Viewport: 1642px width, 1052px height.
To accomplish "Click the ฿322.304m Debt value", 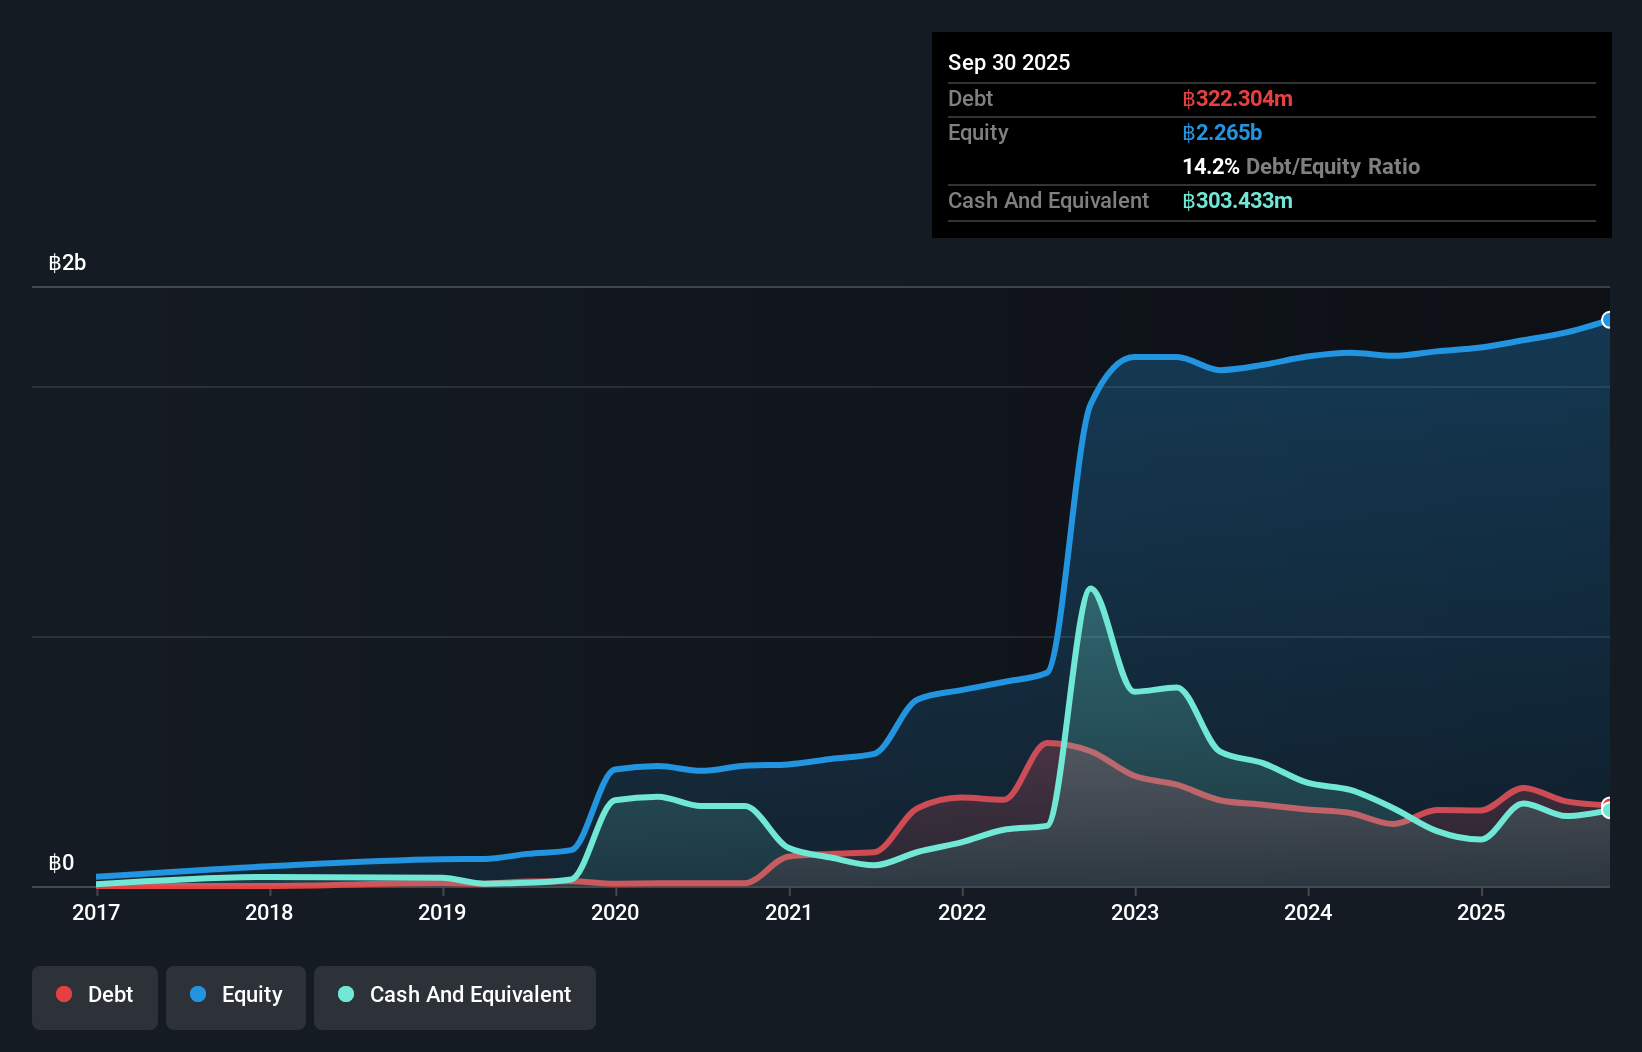I will pyautogui.click(x=1237, y=99).
